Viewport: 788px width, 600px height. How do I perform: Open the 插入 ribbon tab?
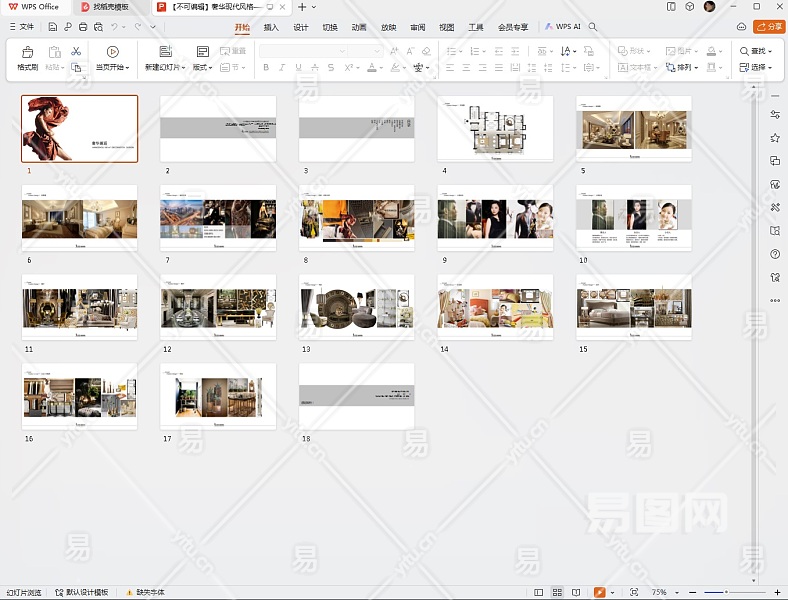[x=271, y=27]
